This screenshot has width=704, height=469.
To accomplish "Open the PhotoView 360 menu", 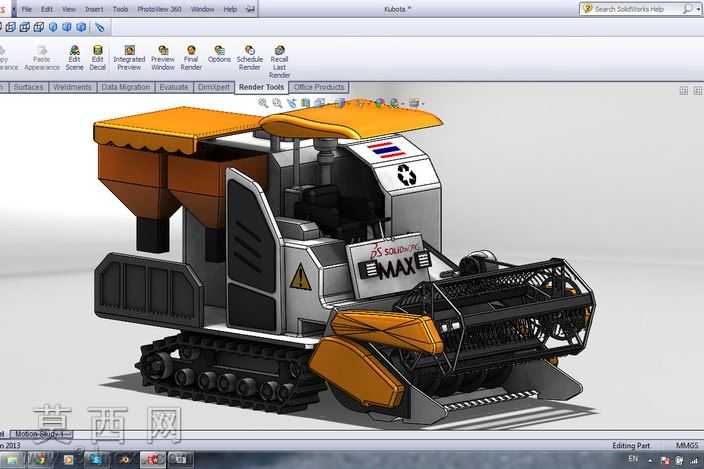I will [159, 9].
